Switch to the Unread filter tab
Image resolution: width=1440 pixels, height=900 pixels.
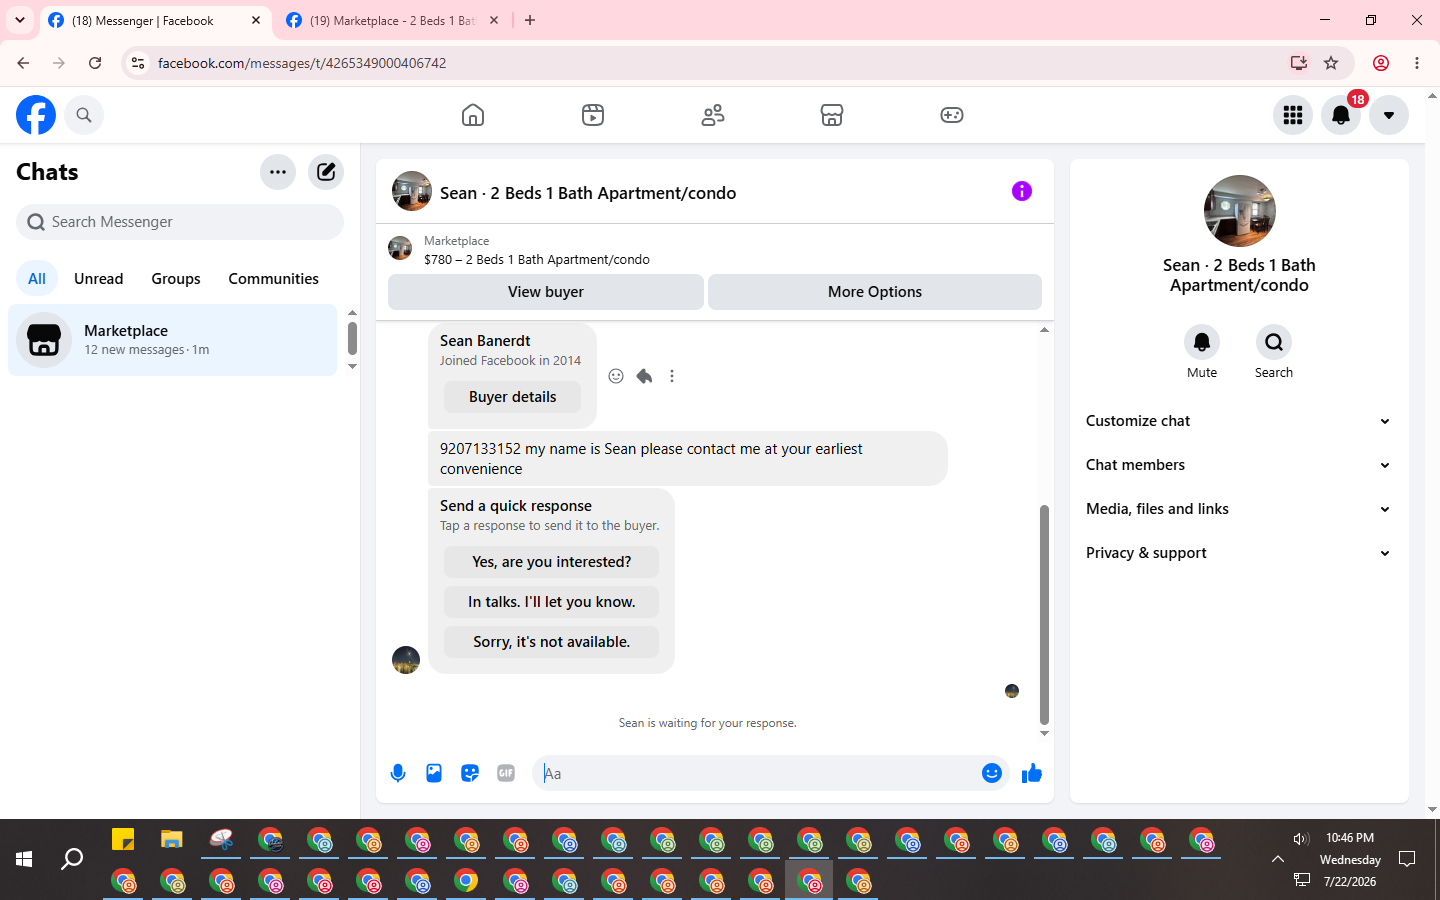point(99,279)
